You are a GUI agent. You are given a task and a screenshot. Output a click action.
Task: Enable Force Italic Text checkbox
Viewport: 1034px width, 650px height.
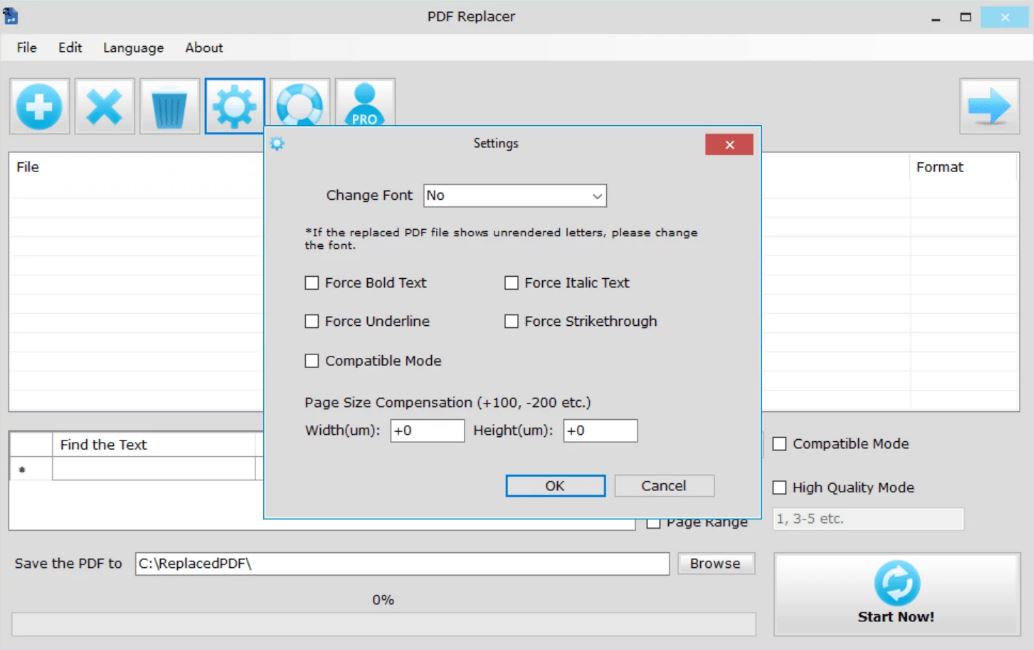click(511, 283)
